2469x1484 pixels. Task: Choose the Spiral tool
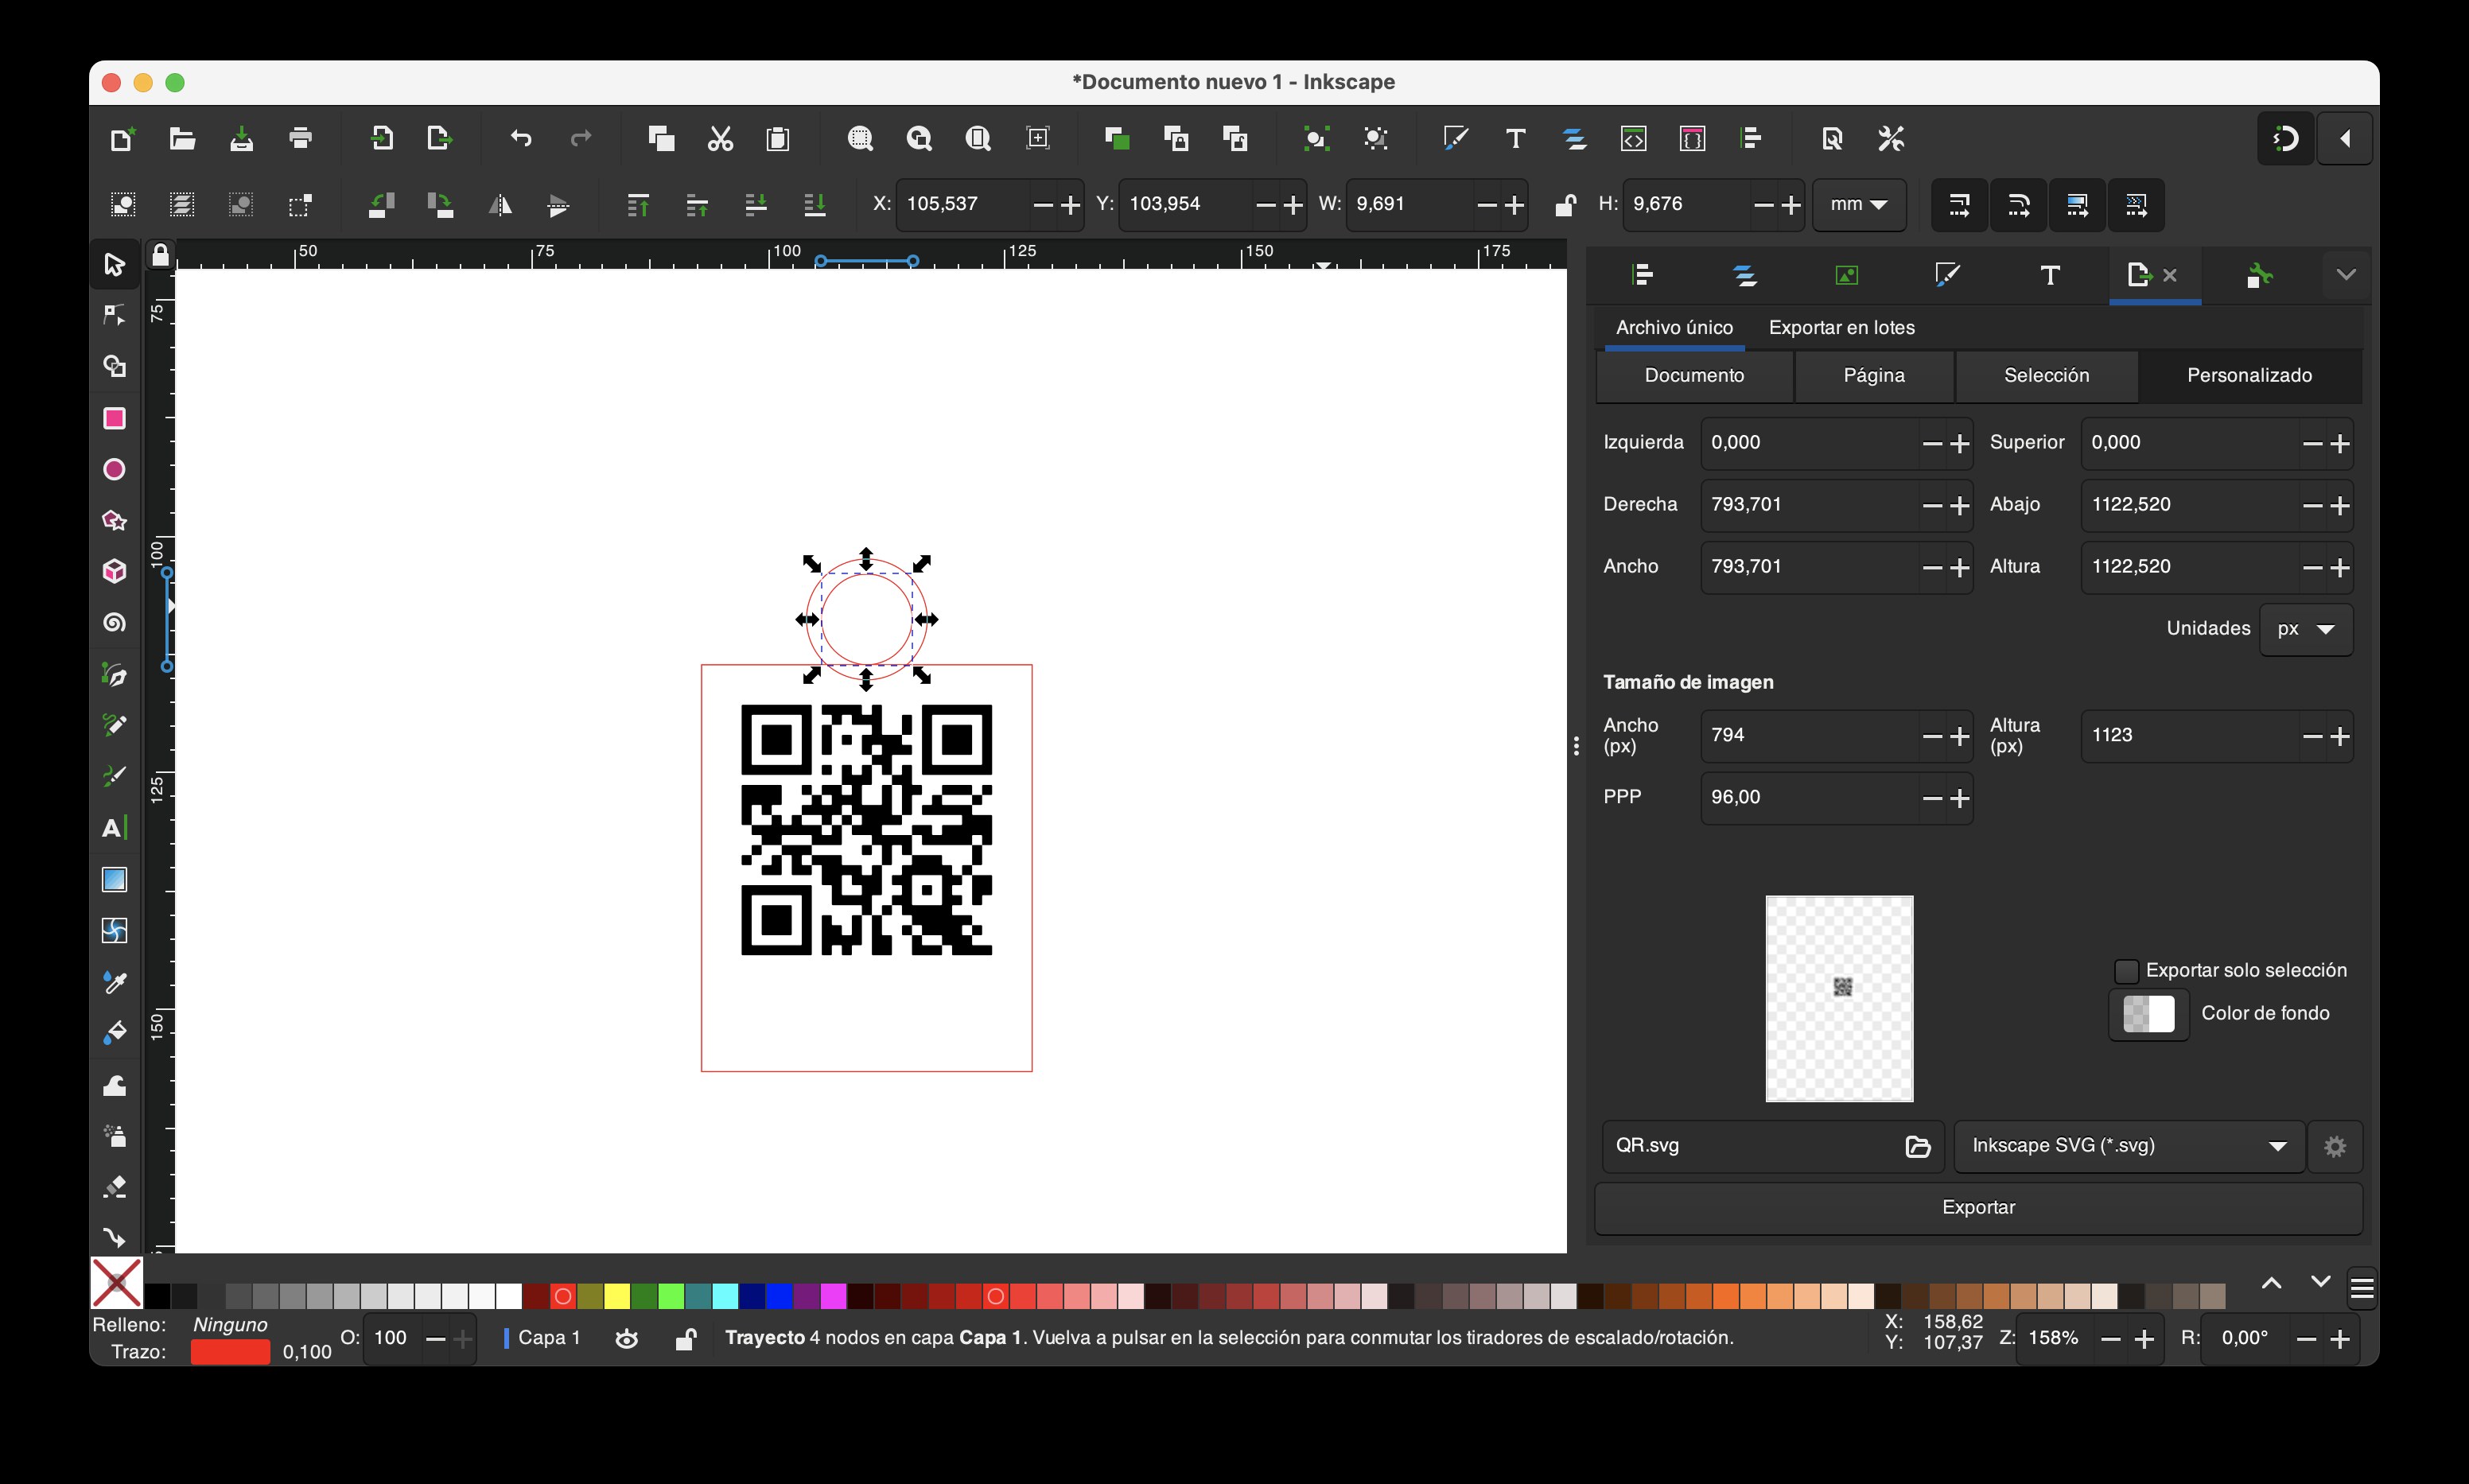[x=114, y=623]
